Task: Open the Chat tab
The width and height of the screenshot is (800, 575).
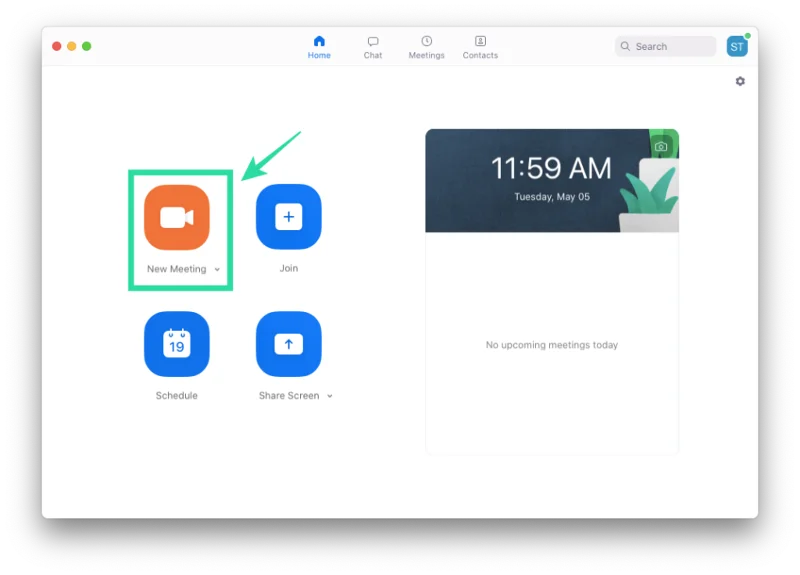Action: pos(373,47)
